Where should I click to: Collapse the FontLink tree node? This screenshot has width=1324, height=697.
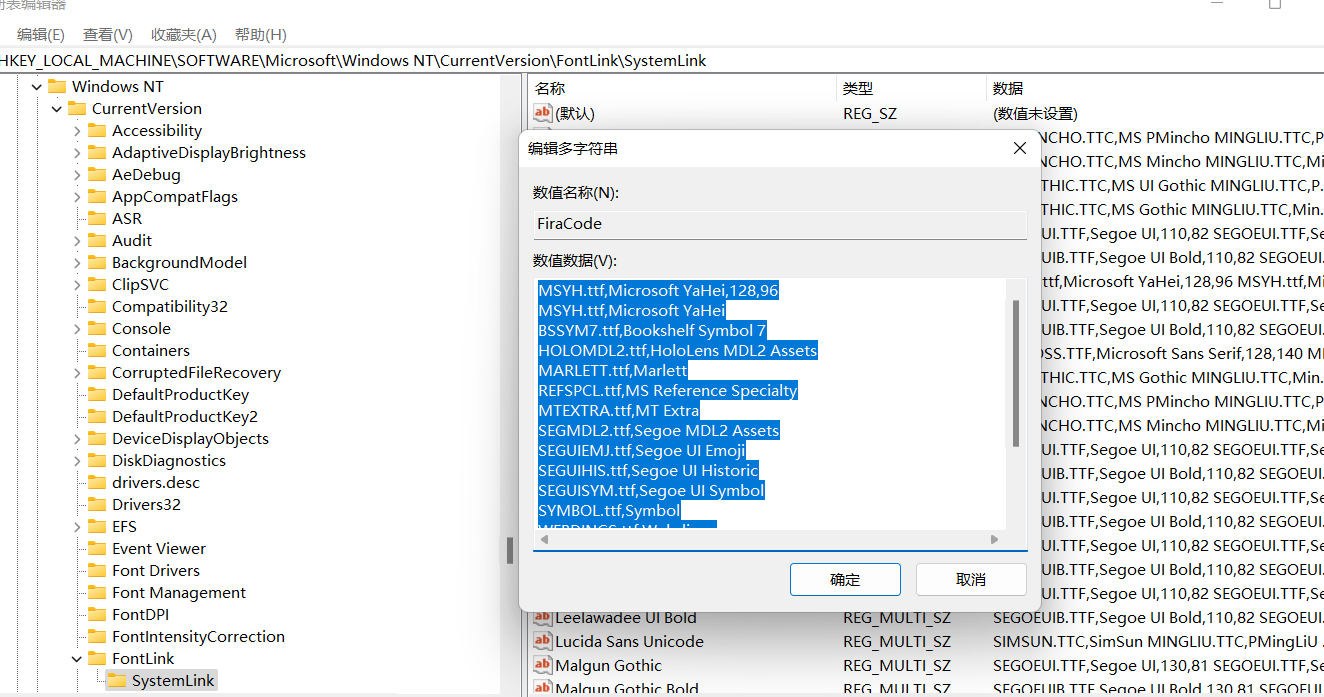77,659
